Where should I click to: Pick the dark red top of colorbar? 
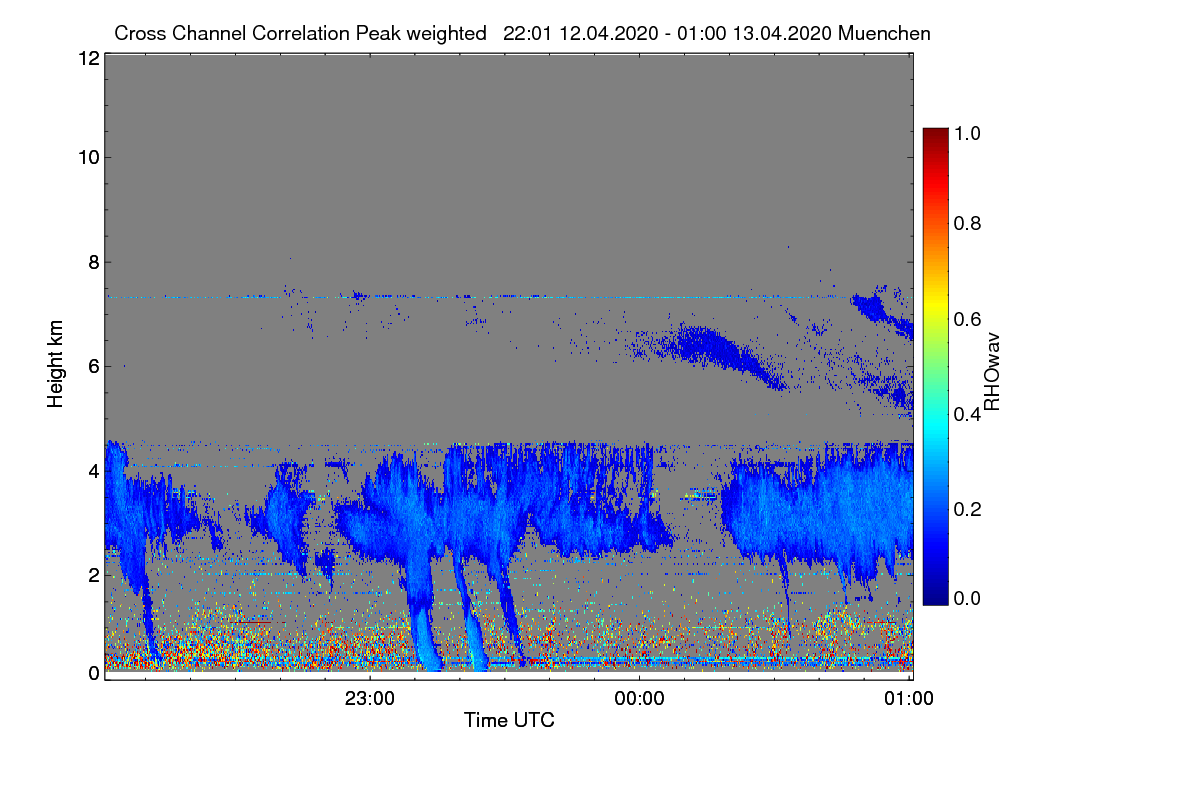(x=935, y=135)
